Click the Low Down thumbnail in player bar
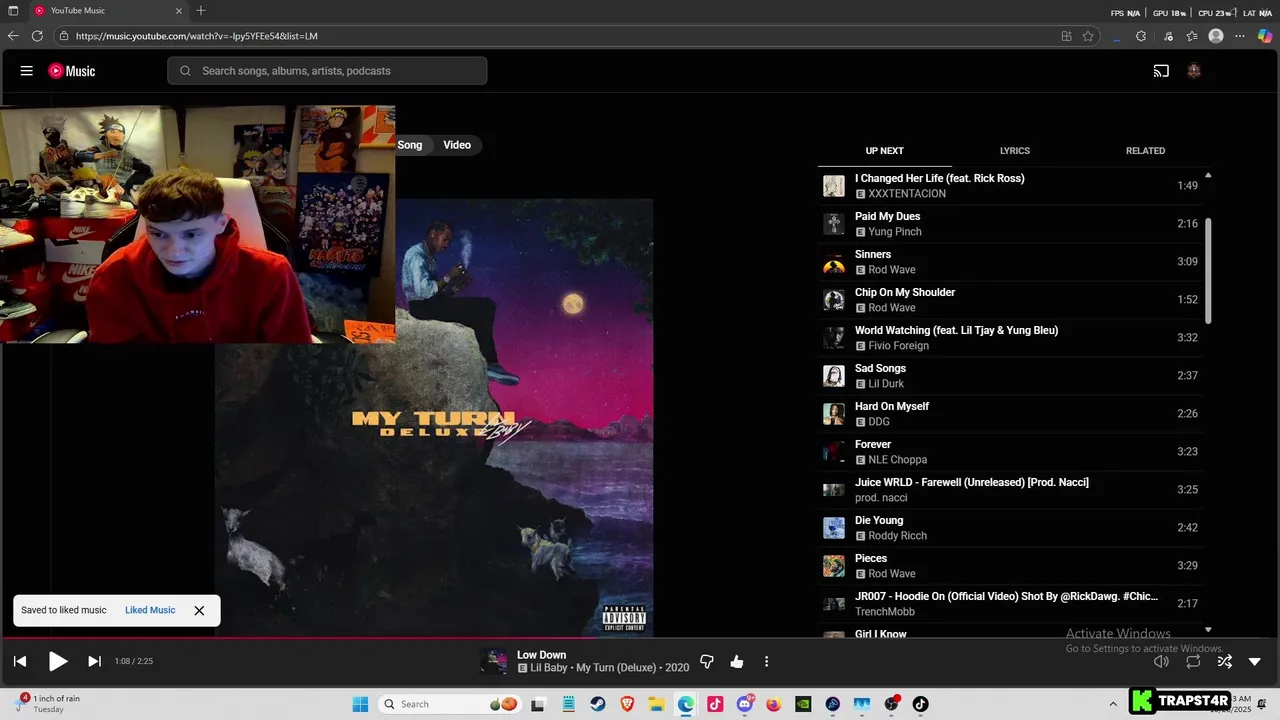This screenshot has height=720, width=1280. (494, 661)
